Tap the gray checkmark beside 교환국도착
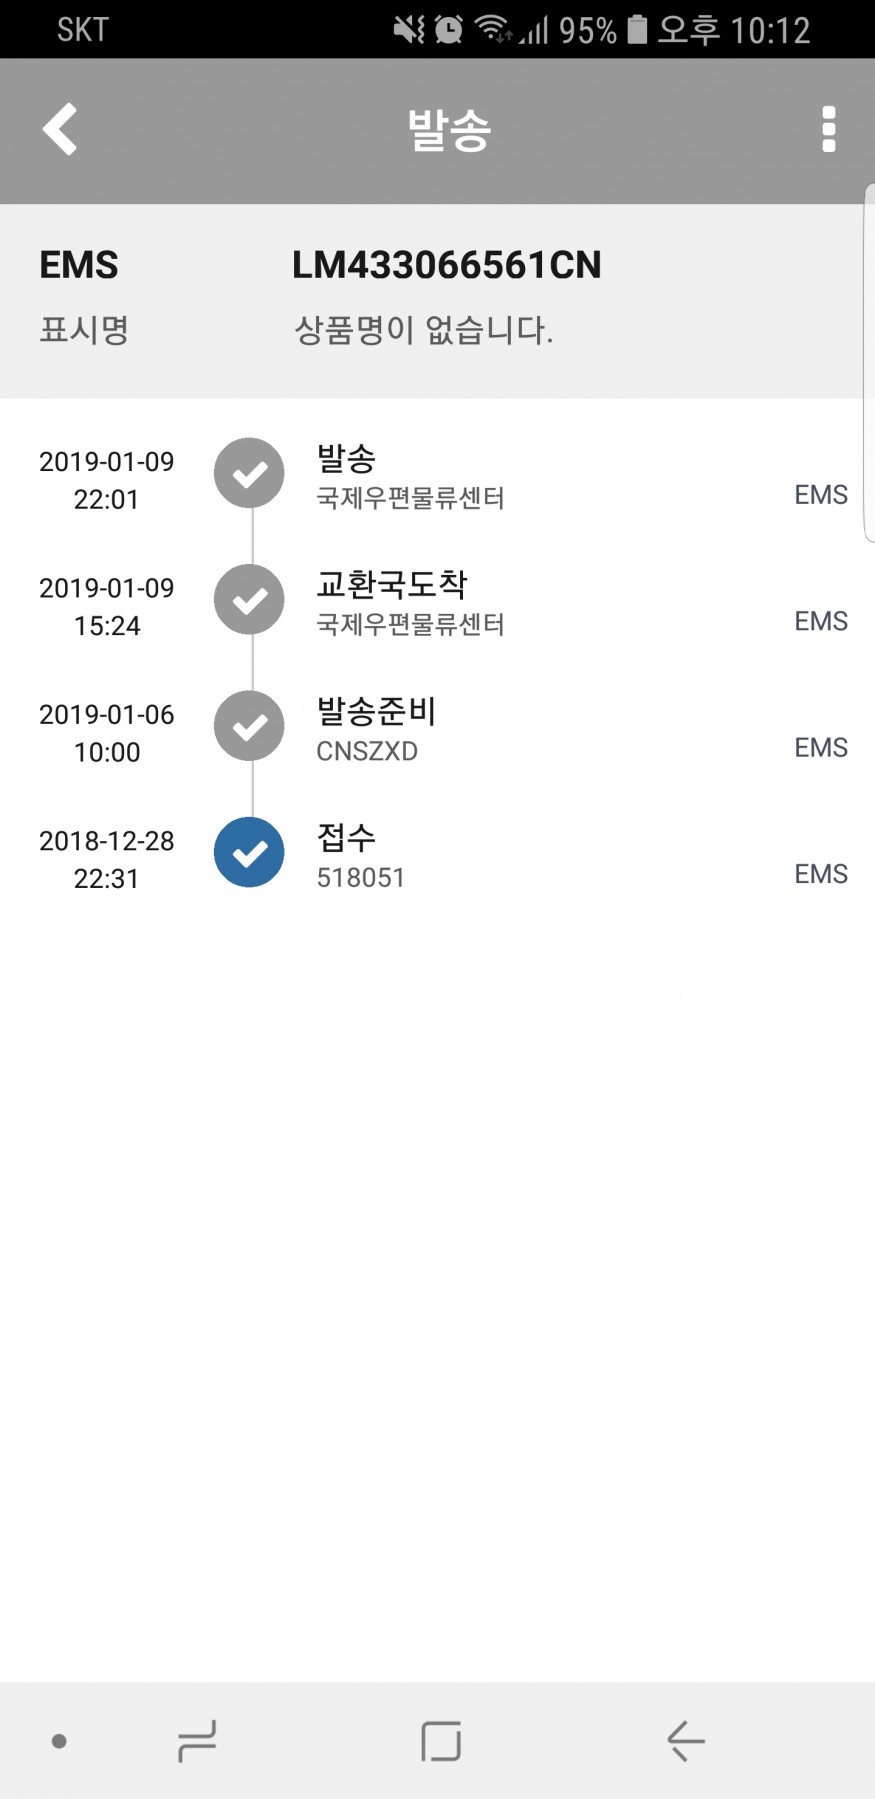The width and height of the screenshot is (875, 1799). click(x=250, y=600)
